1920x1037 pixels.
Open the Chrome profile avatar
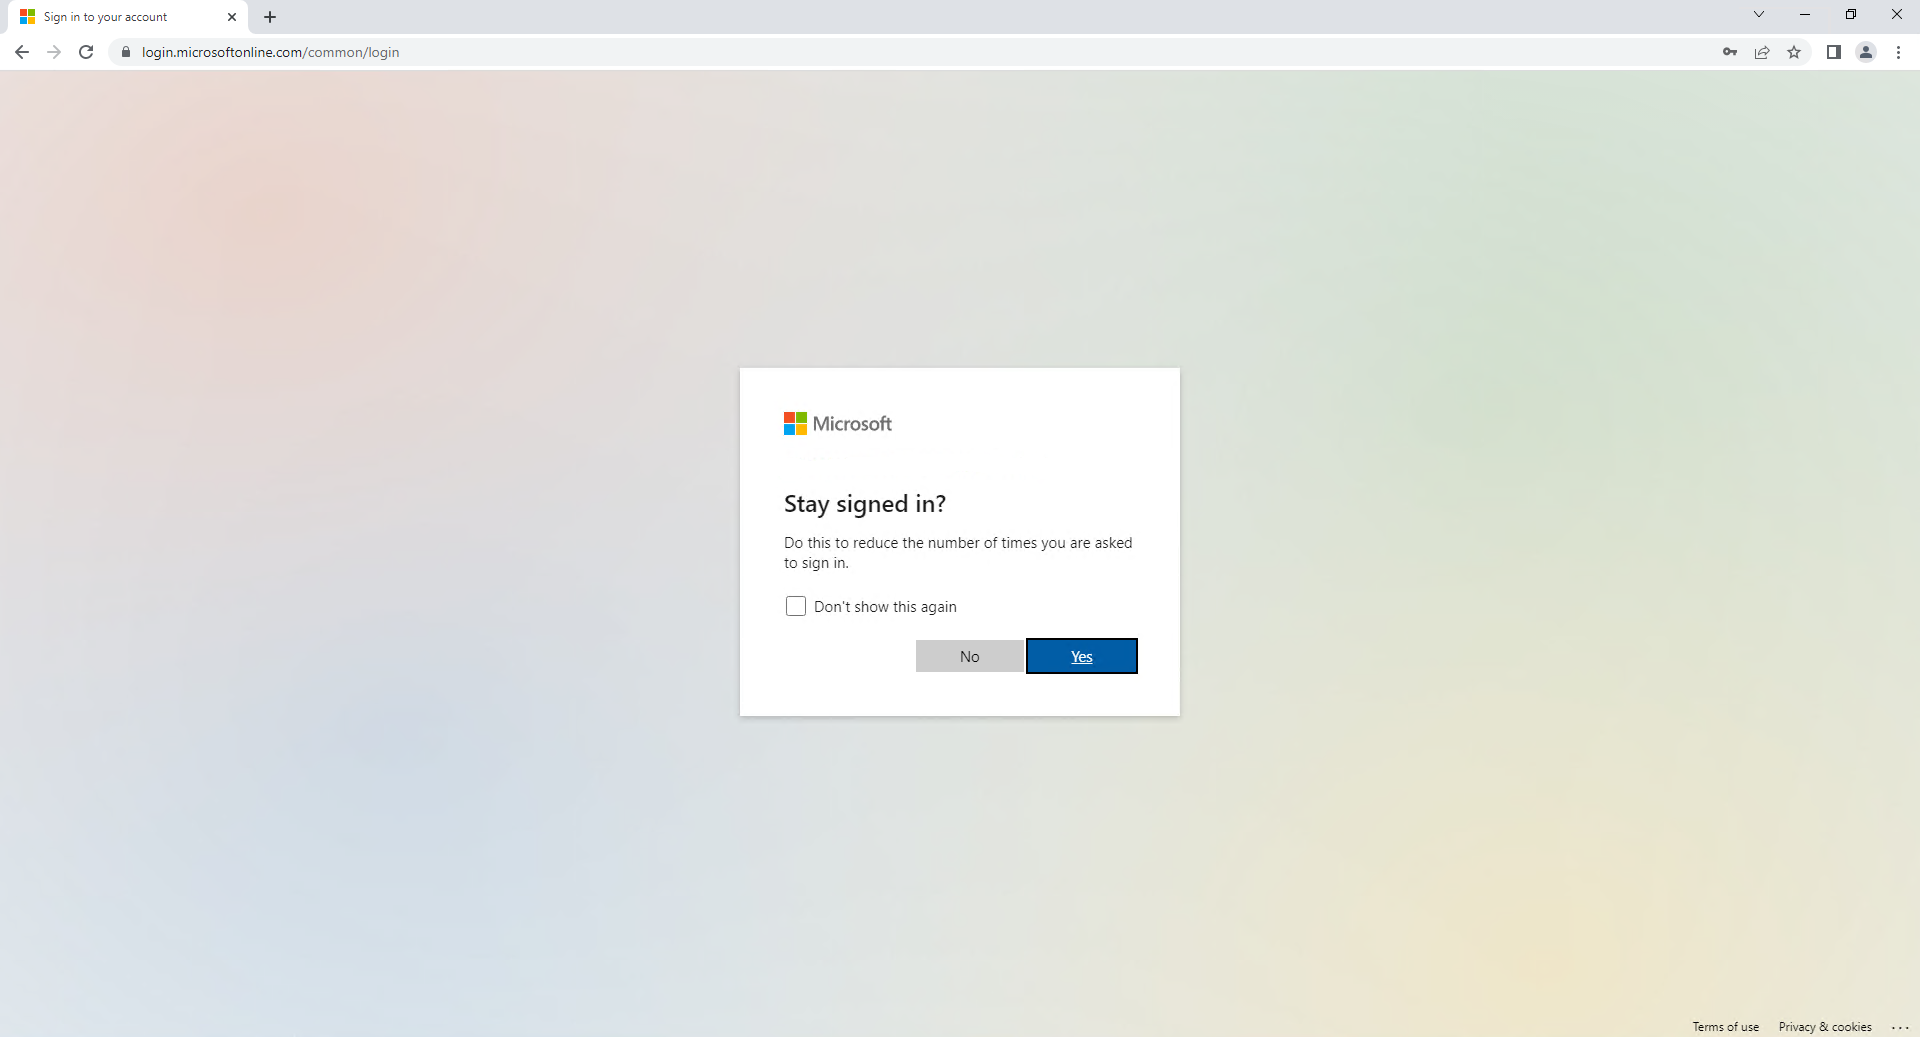pos(1866,52)
